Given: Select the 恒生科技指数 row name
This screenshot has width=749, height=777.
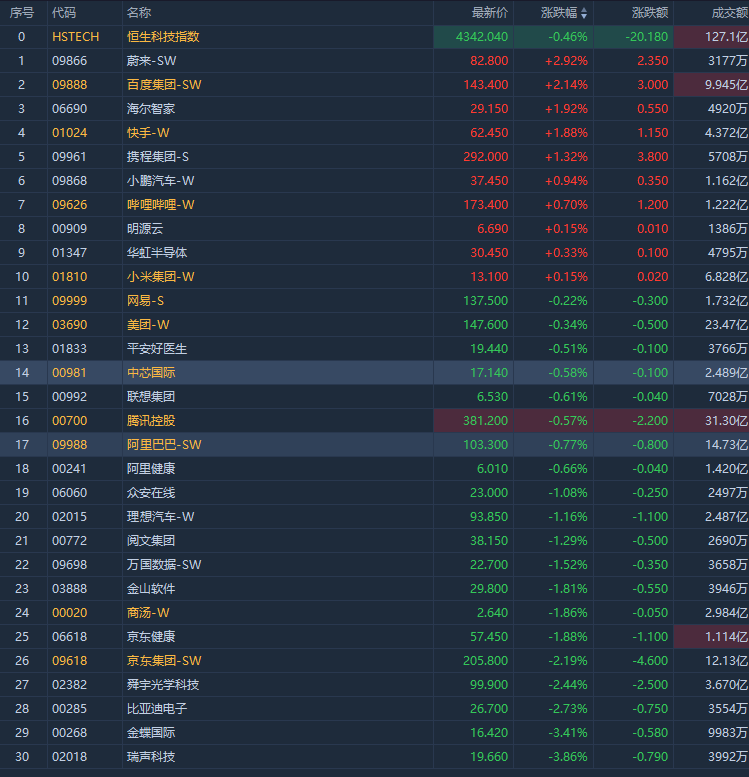Looking at the screenshot, I should 163,37.
